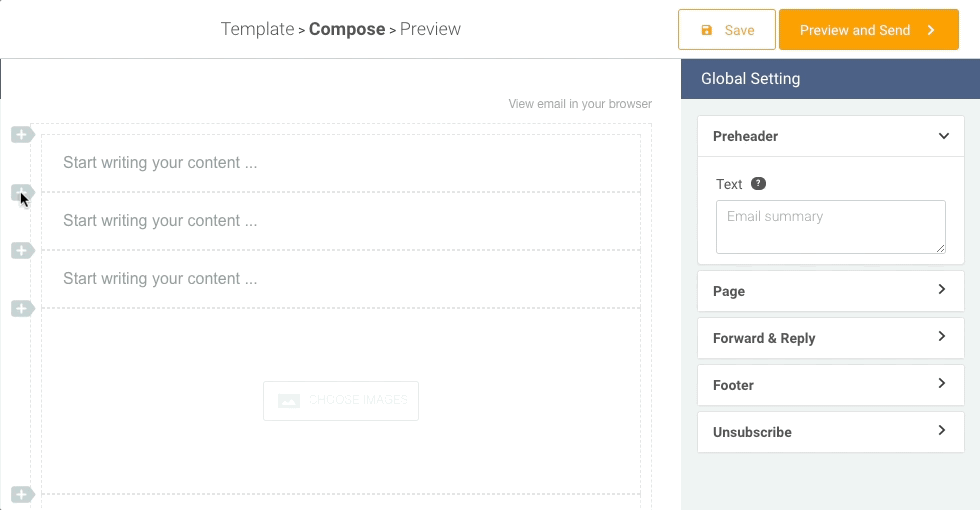Expand the Forward & Reply section
This screenshot has height=510, width=980.
pyautogui.click(x=941, y=337)
